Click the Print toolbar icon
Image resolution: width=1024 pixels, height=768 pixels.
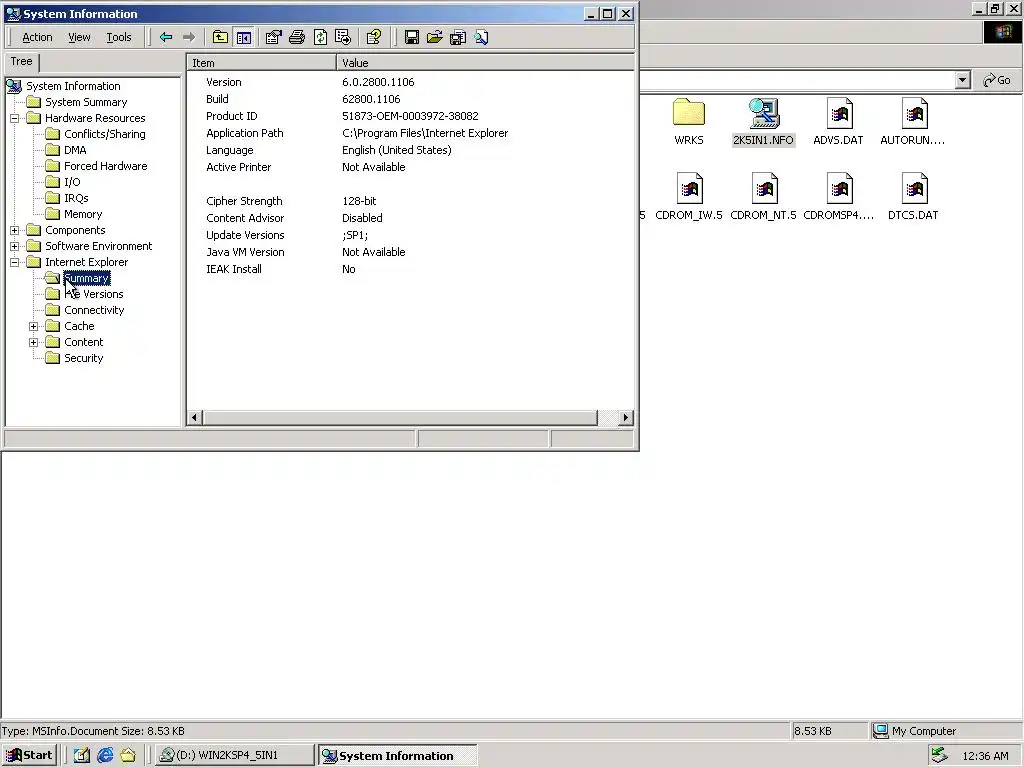click(x=297, y=37)
